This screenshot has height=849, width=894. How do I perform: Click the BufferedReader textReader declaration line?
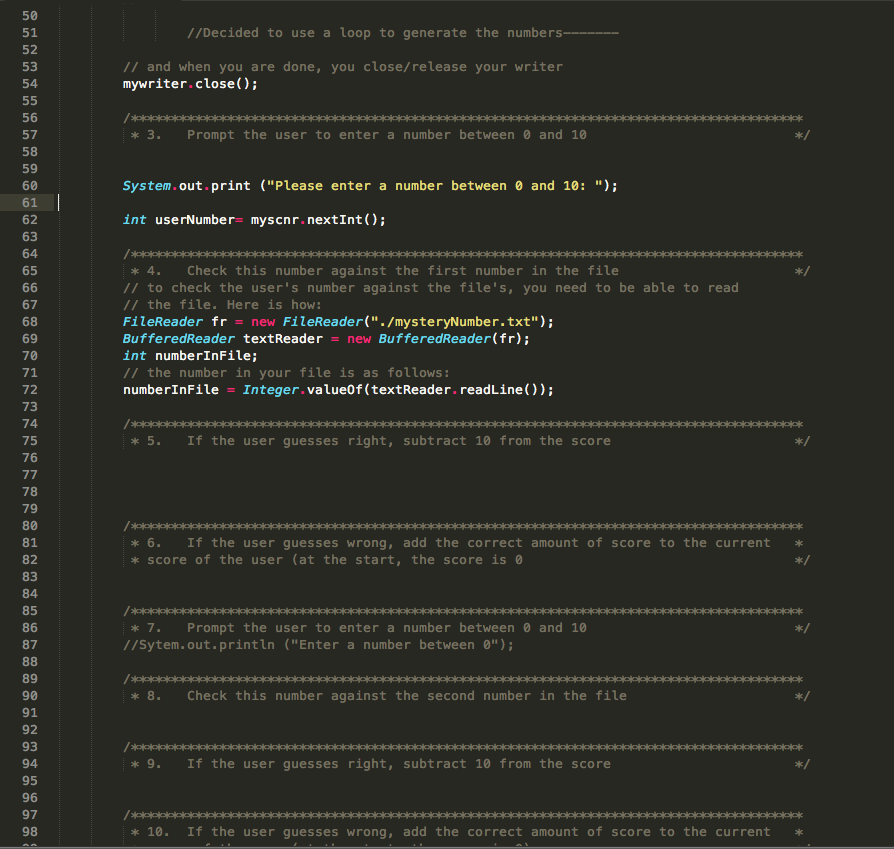[x=326, y=339]
